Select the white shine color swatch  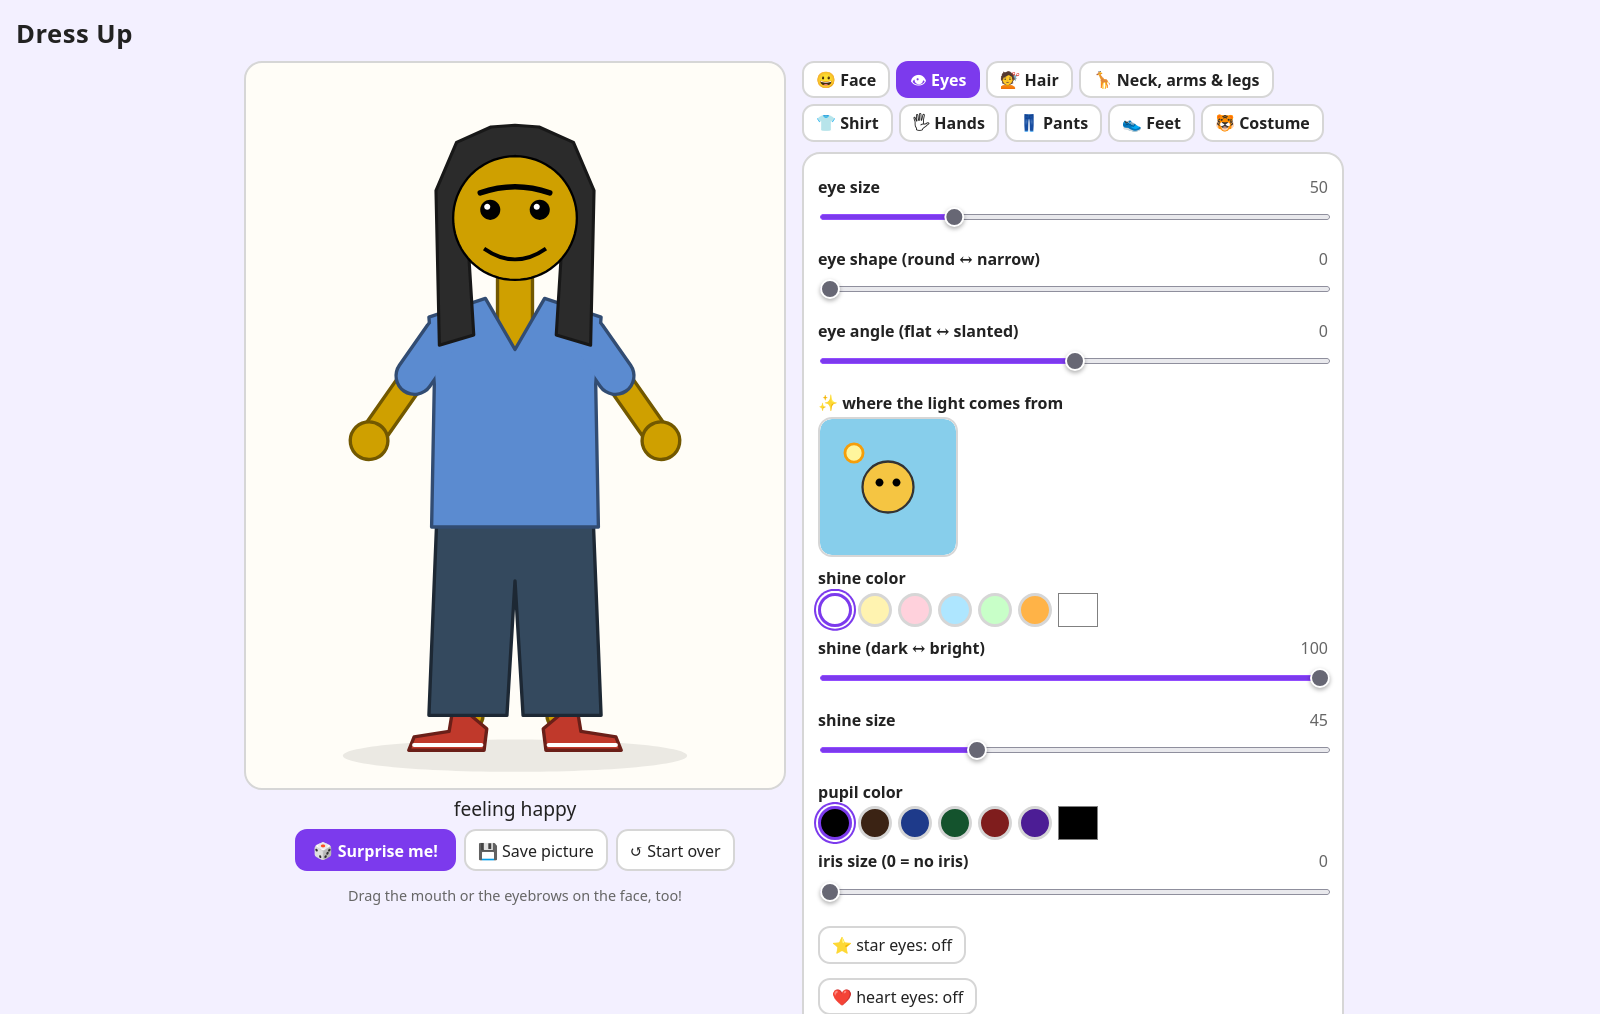(x=835, y=610)
